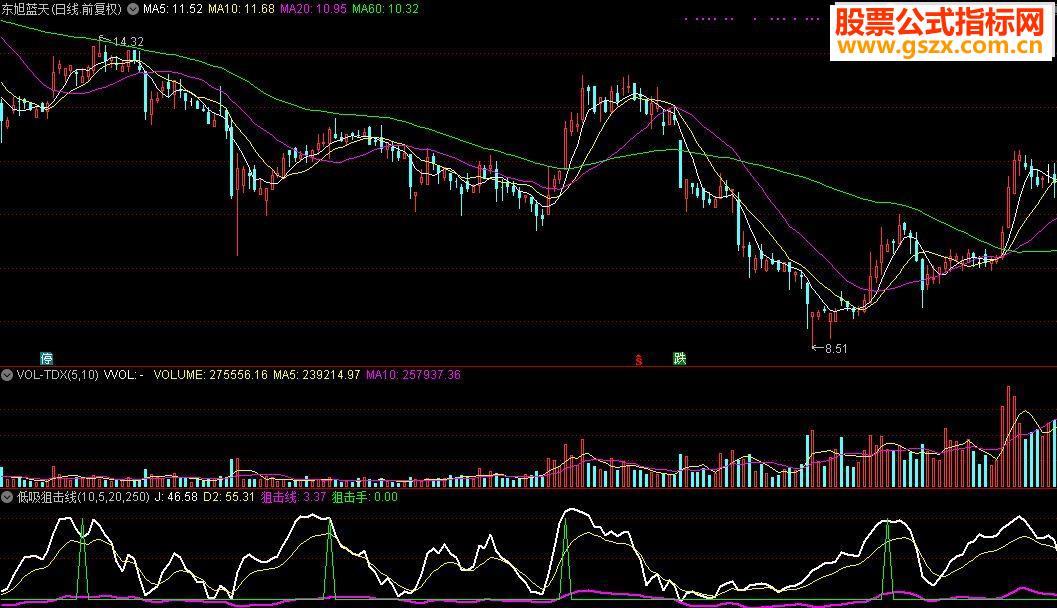This screenshot has width=1057, height=608.
Task: Click the 停 suspension marker icon
Action: [47, 359]
